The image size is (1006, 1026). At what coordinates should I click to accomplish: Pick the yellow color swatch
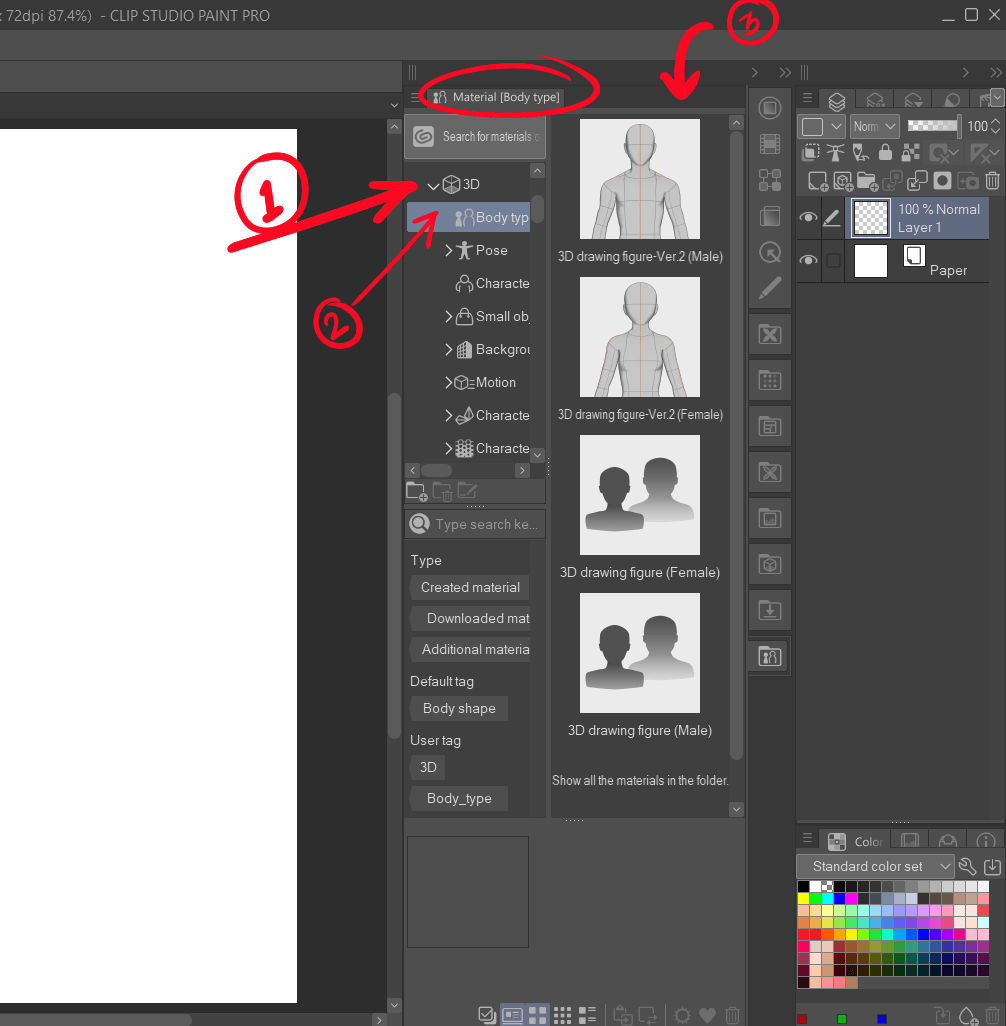pyautogui.click(x=803, y=898)
